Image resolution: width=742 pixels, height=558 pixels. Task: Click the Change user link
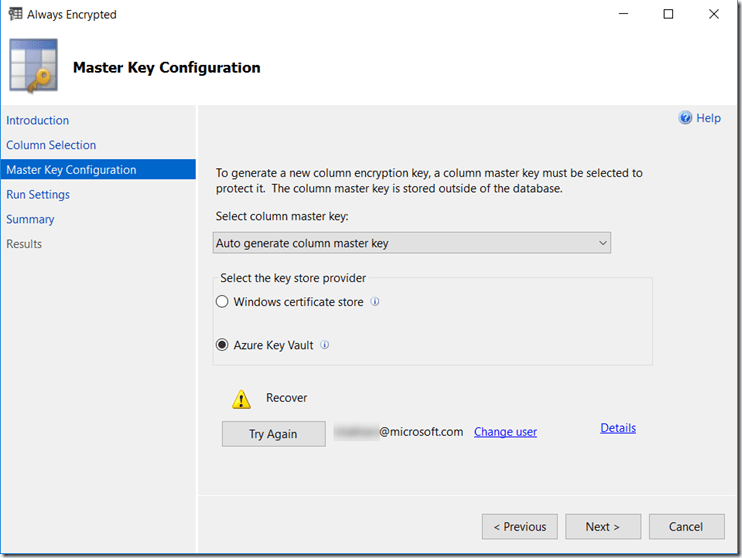coord(505,432)
